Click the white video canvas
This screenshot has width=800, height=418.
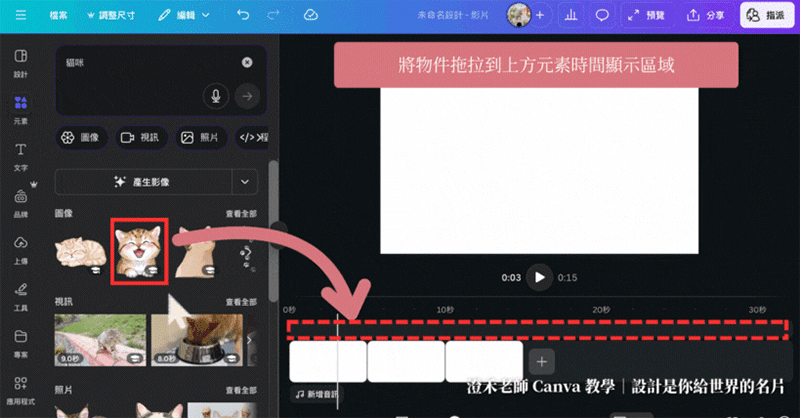pos(539,171)
